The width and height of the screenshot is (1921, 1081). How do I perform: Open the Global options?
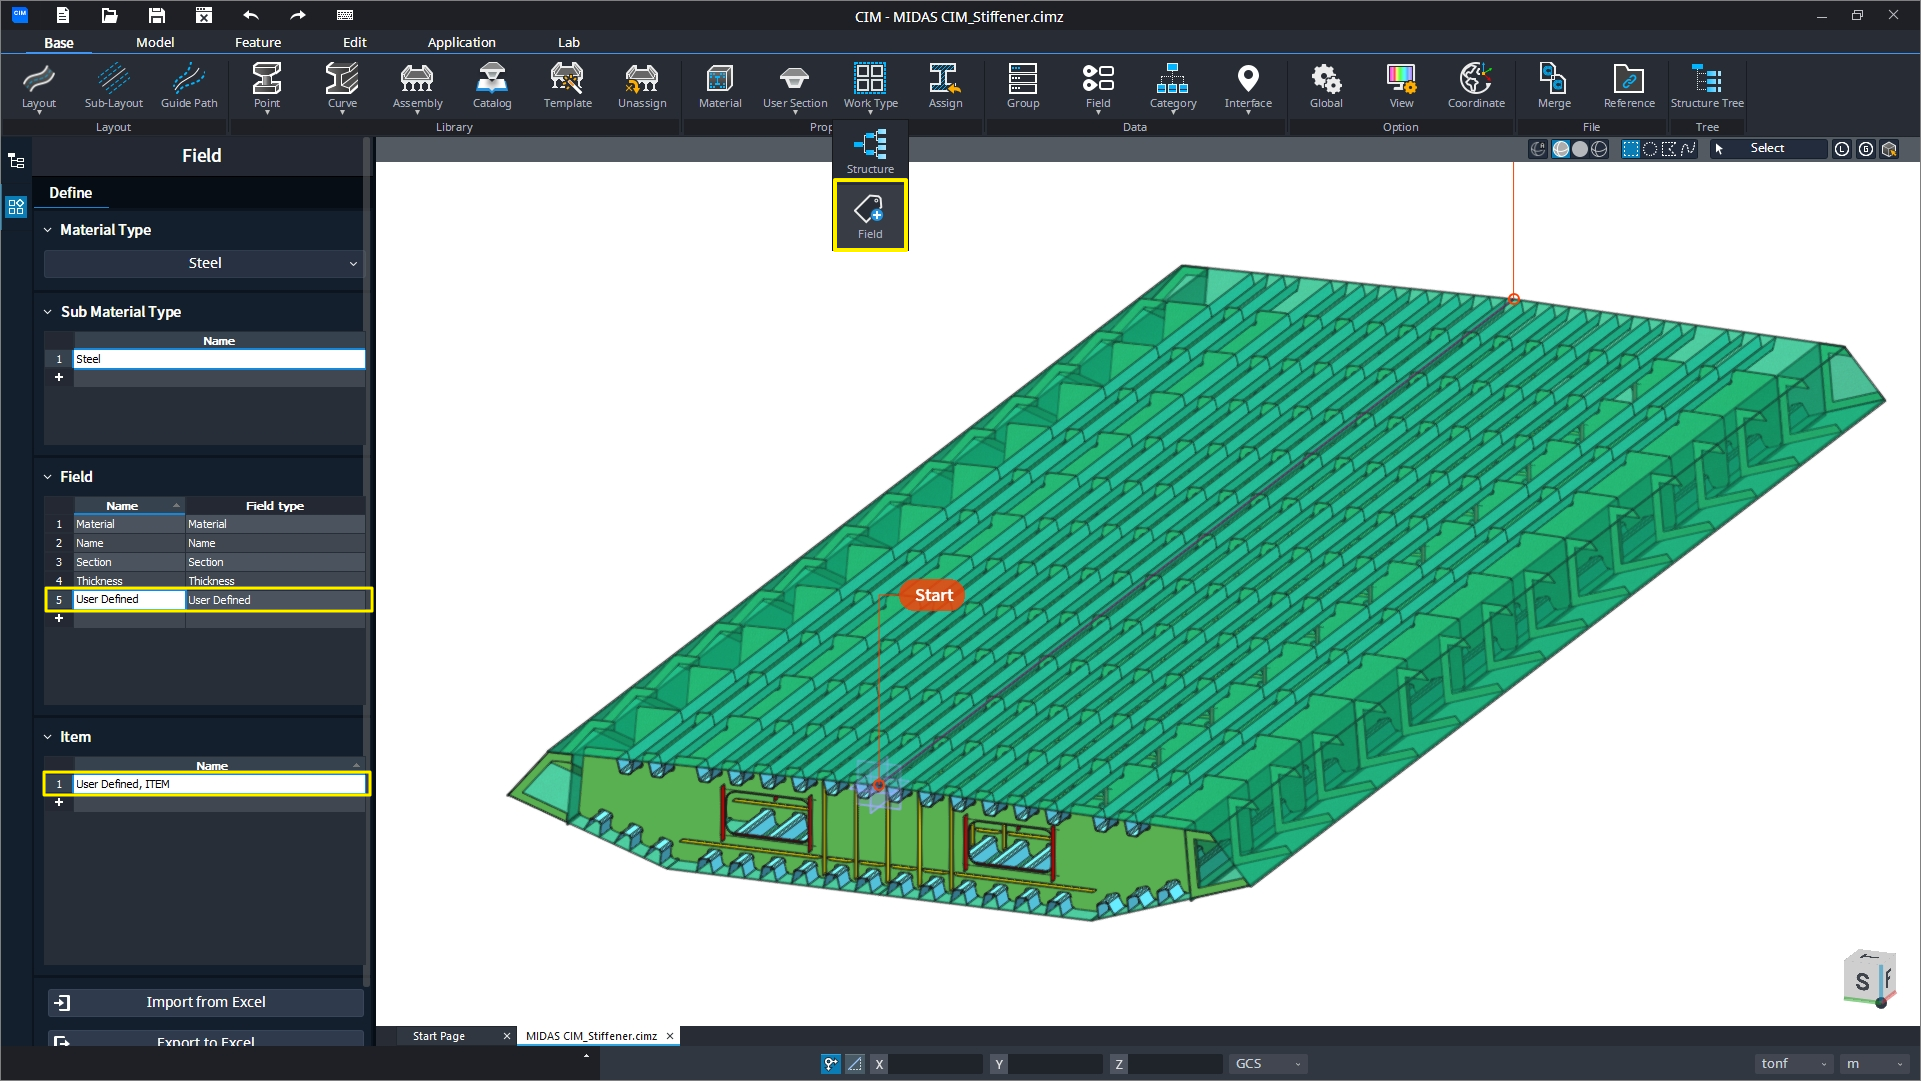[1326, 86]
